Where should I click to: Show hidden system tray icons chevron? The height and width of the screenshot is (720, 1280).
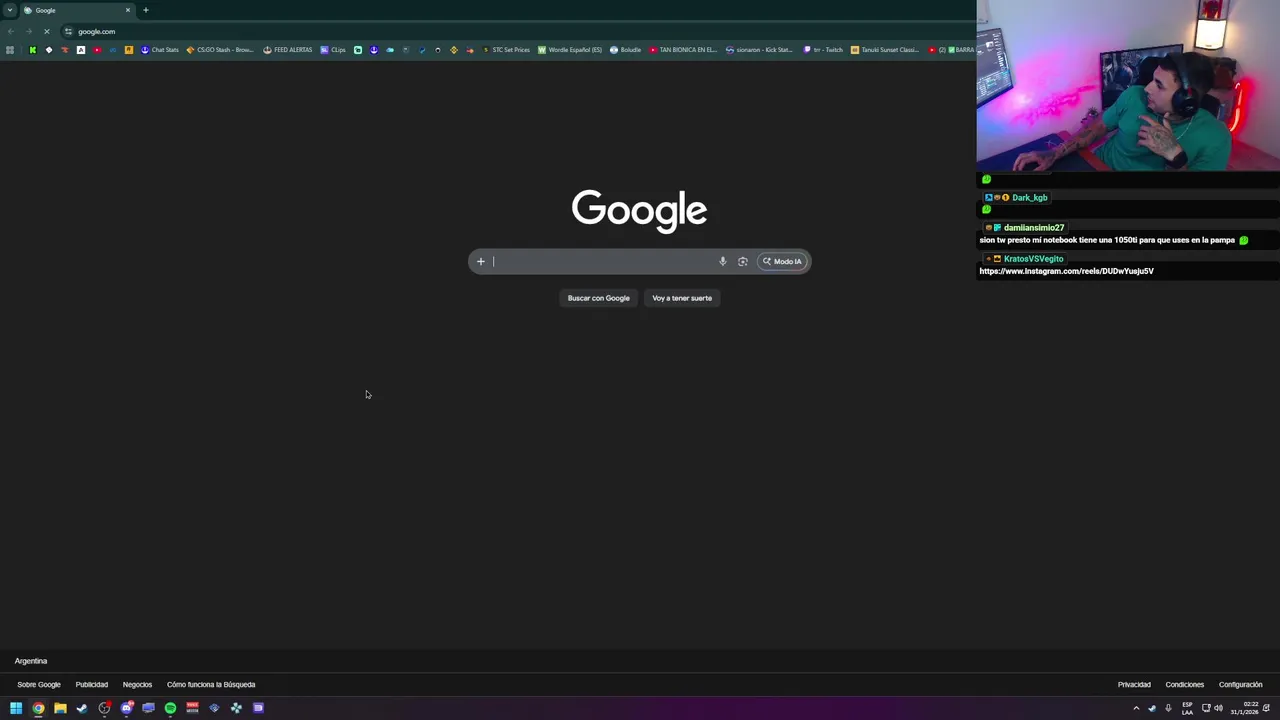pos(1136,708)
